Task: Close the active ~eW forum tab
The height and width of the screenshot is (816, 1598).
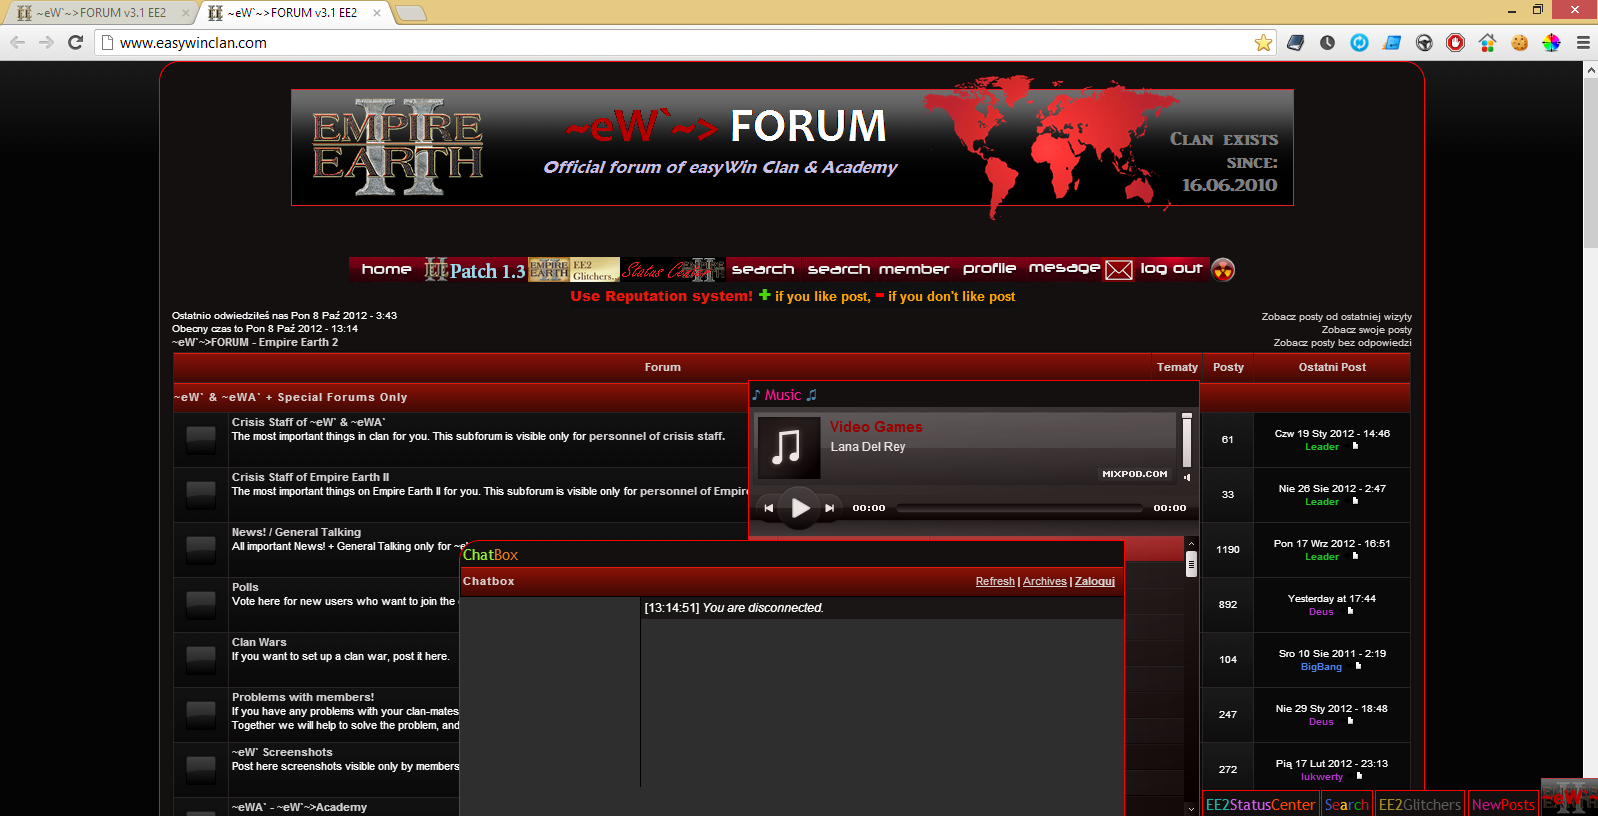Action: click(376, 13)
